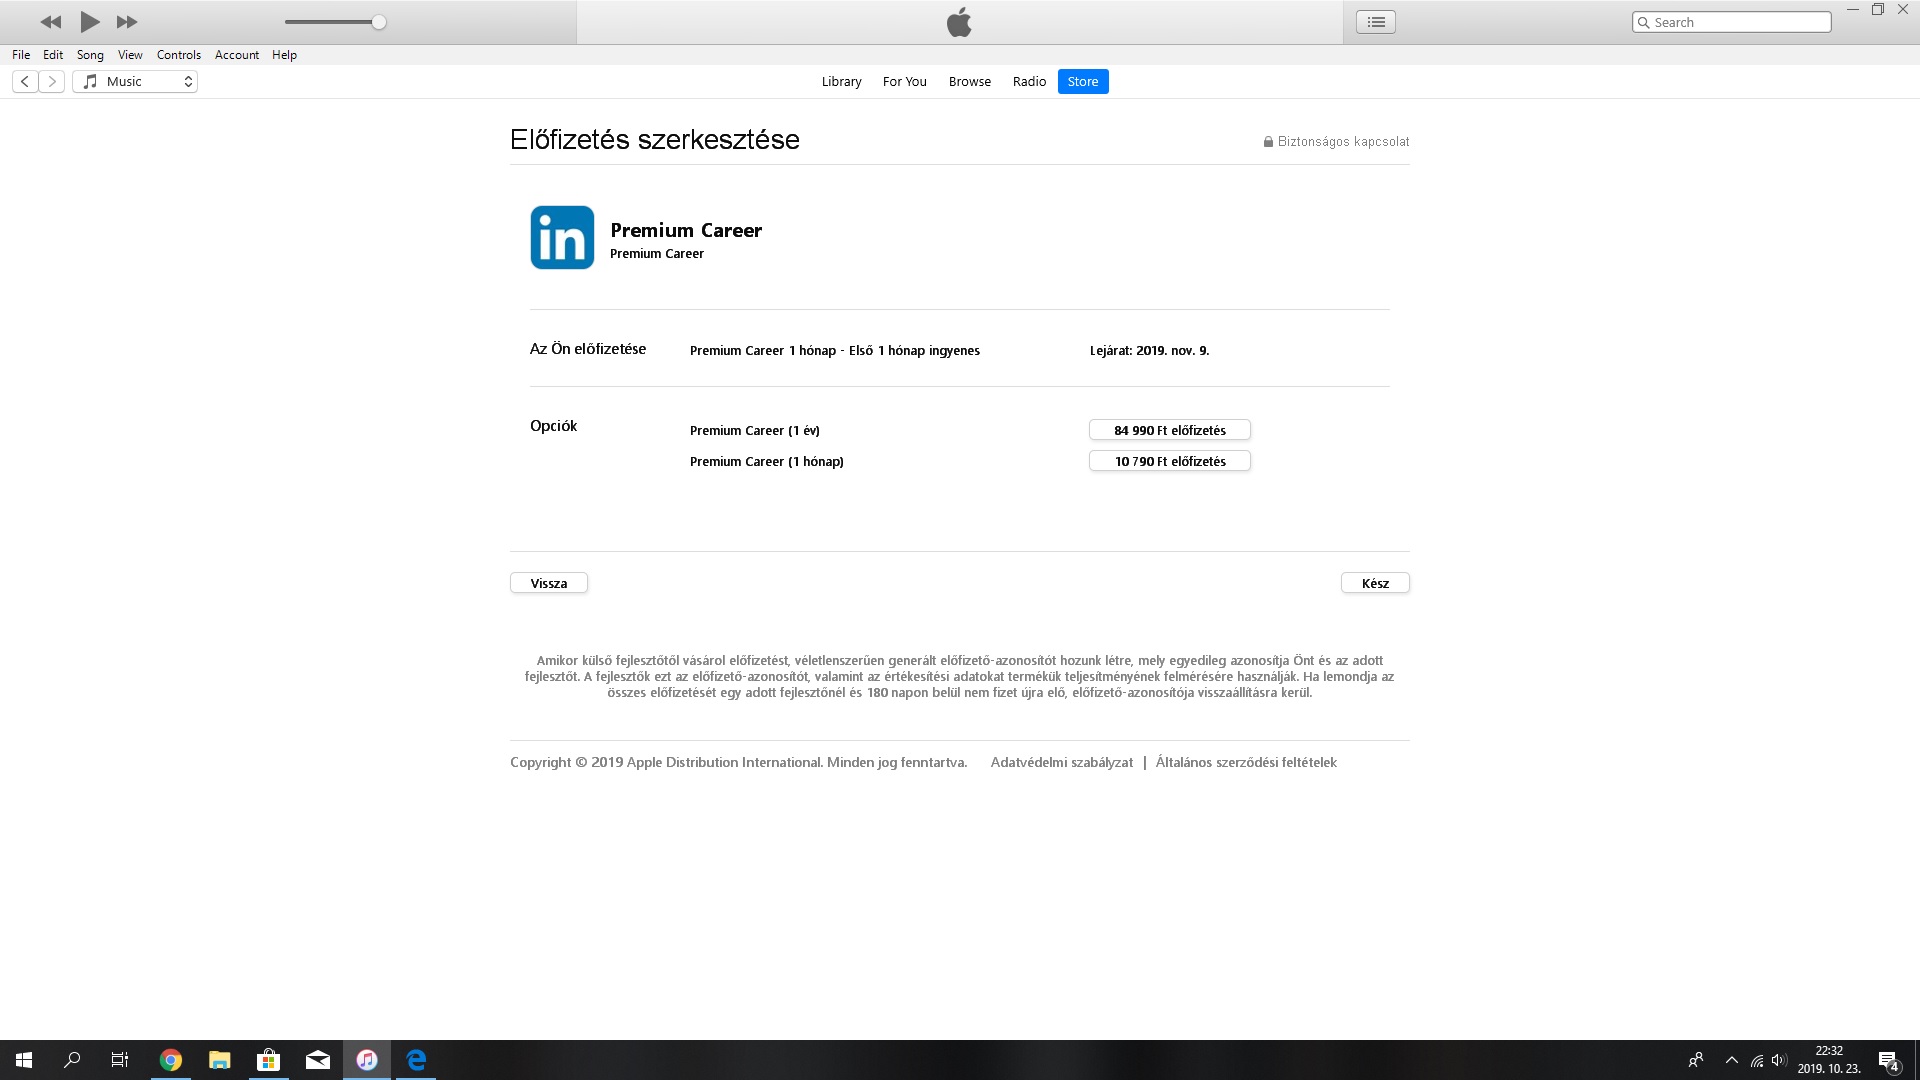Image resolution: width=1920 pixels, height=1080 pixels.
Task: Subscribe to yearly 84 990 Ft plan
Action: pos(1169,430)
